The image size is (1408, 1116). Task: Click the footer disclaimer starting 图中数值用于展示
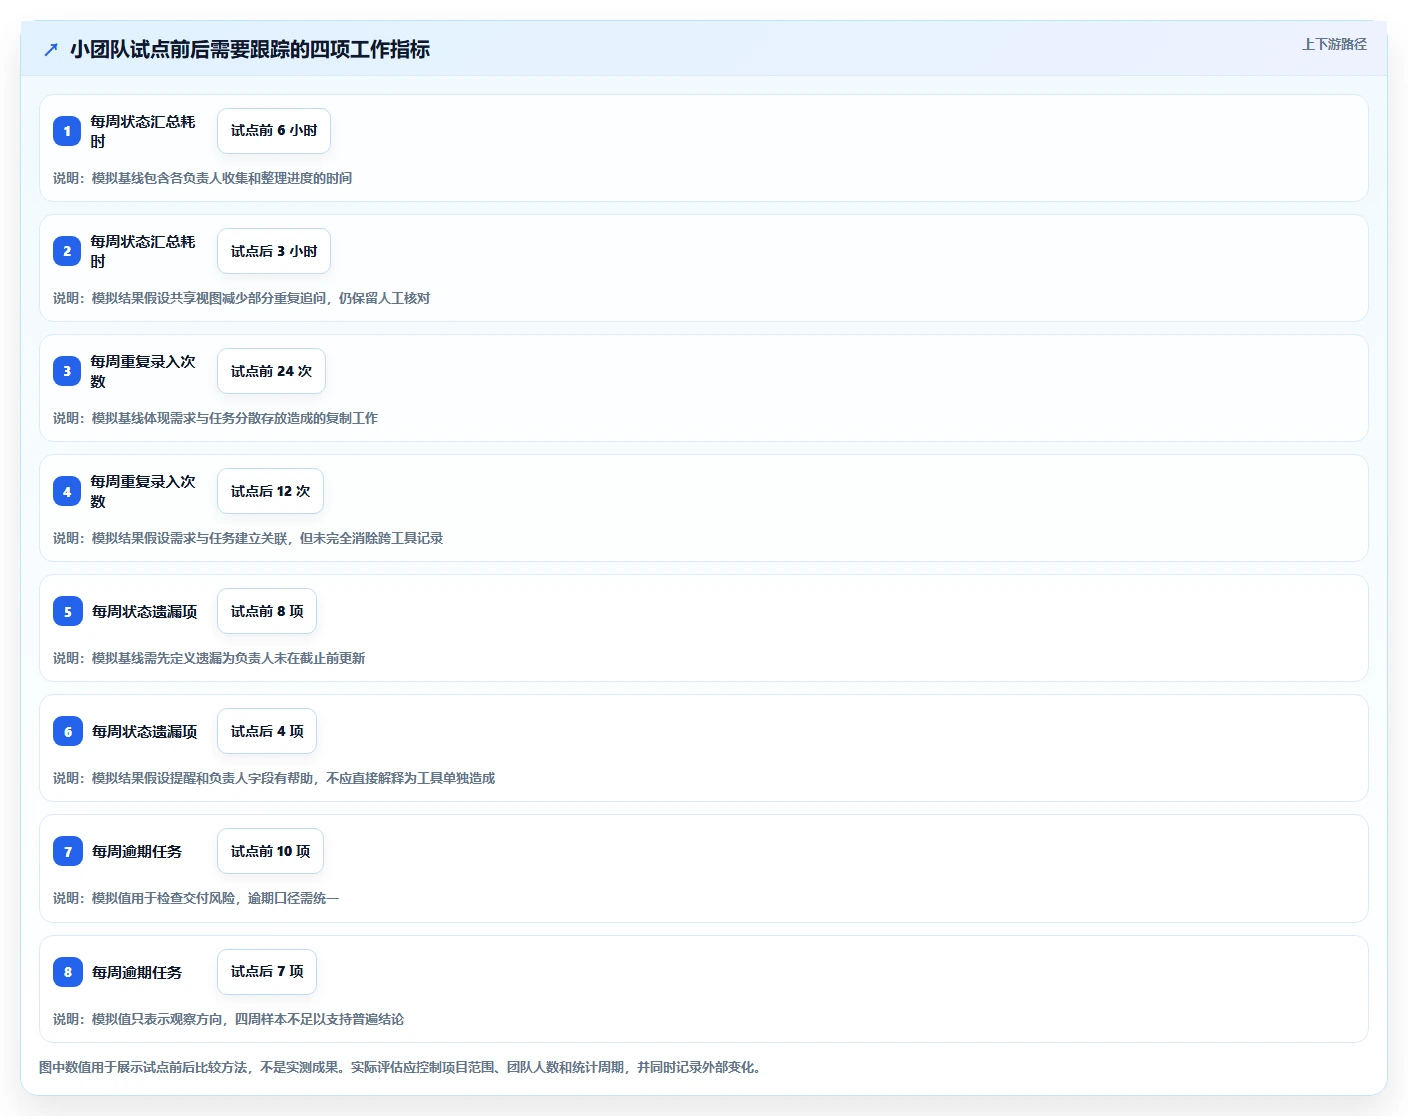402,1067
